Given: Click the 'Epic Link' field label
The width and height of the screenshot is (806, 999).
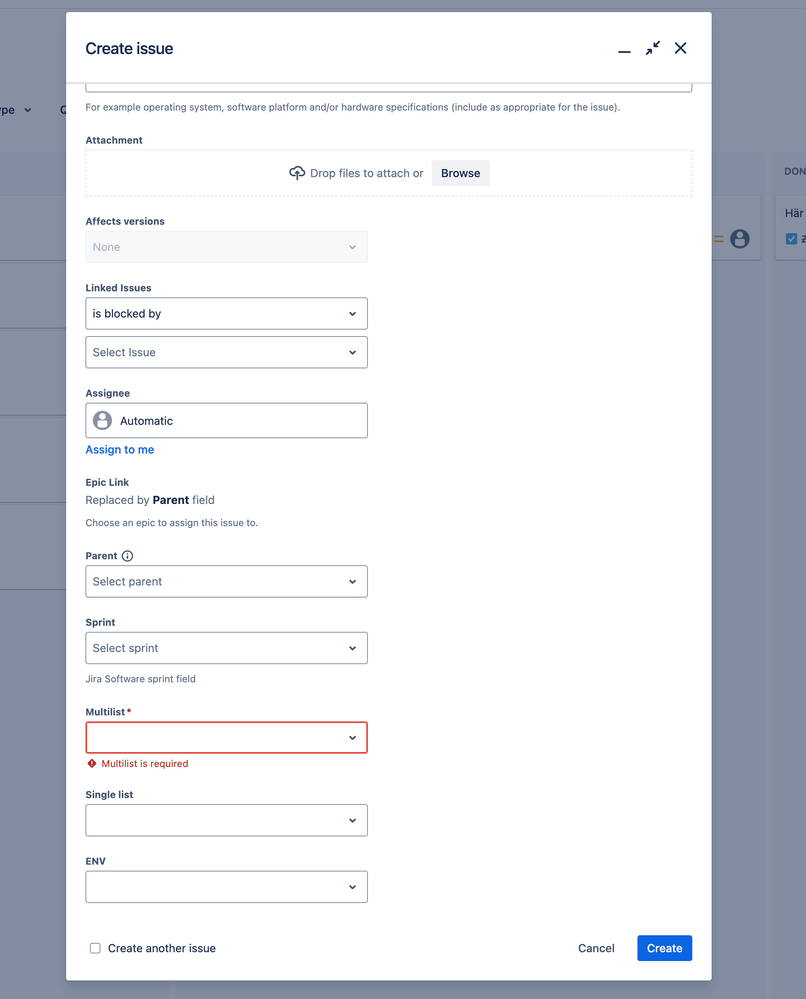Looking at the screenshot, I should pyautogui.click(x=107, y=482).
